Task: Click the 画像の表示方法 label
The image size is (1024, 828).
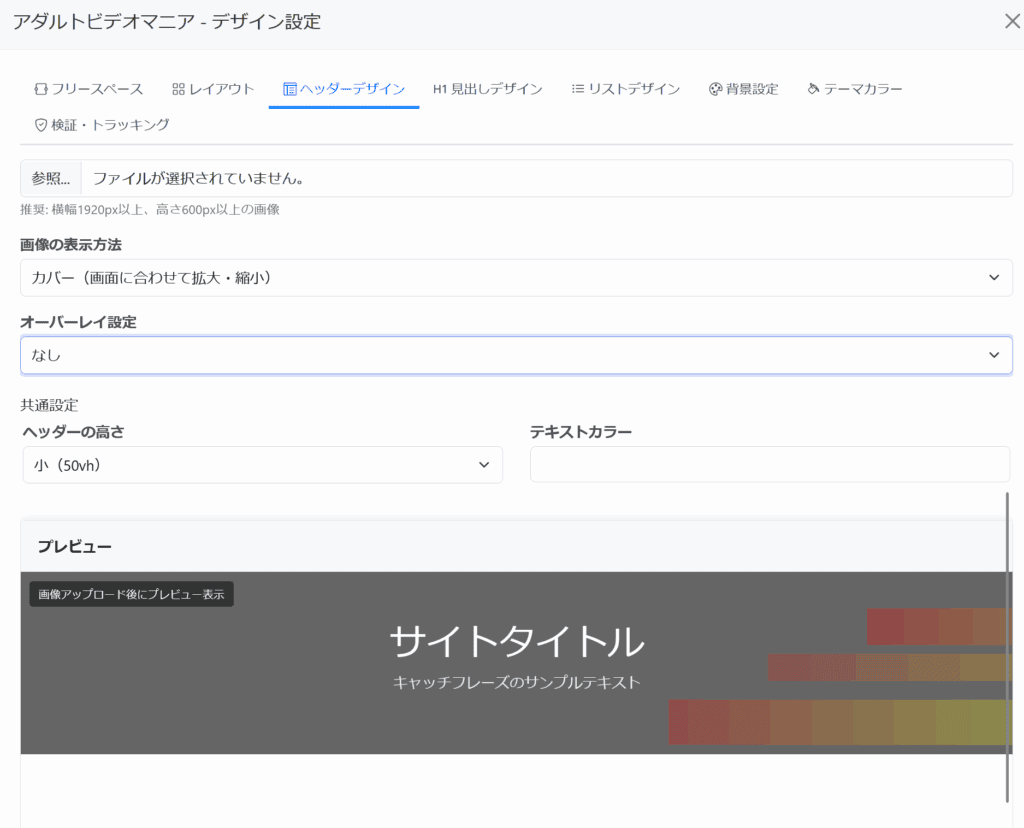Action: (71, 245)
